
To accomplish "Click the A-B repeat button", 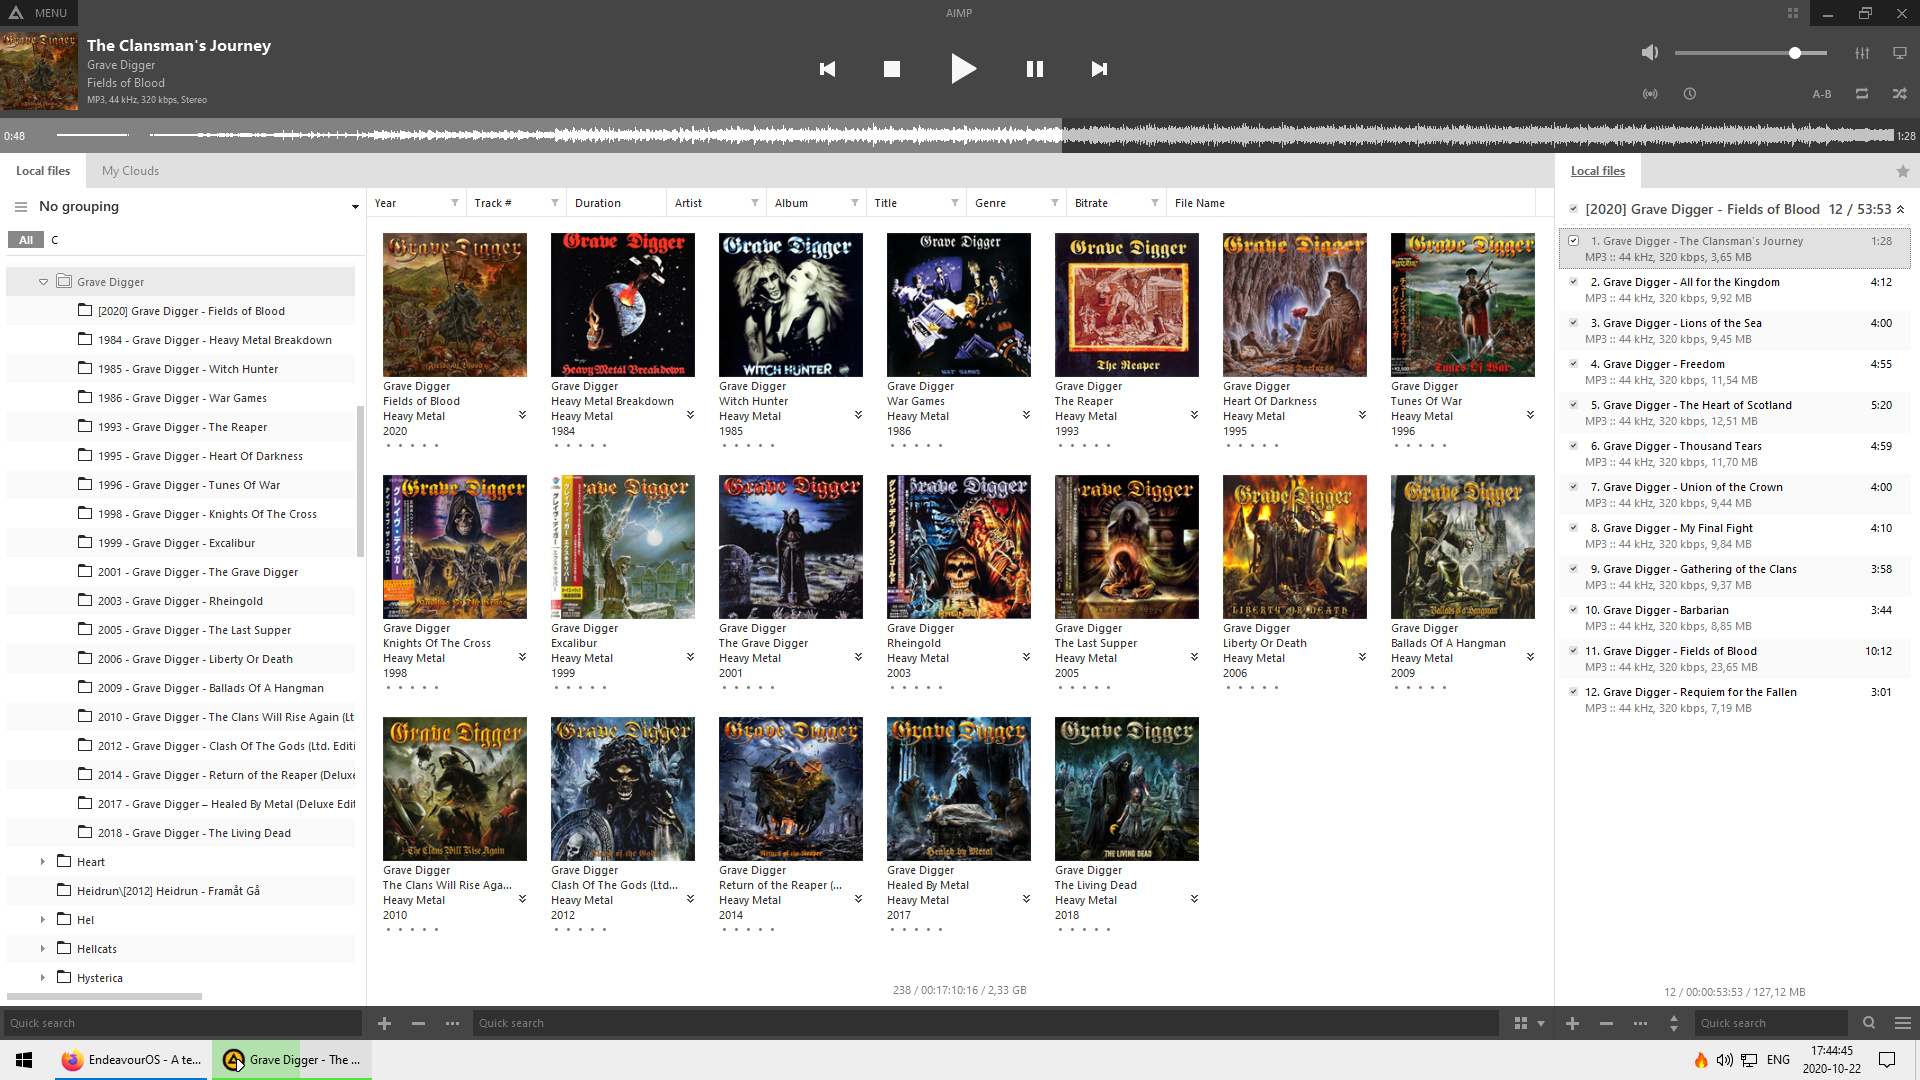I will pos(1822,94).
